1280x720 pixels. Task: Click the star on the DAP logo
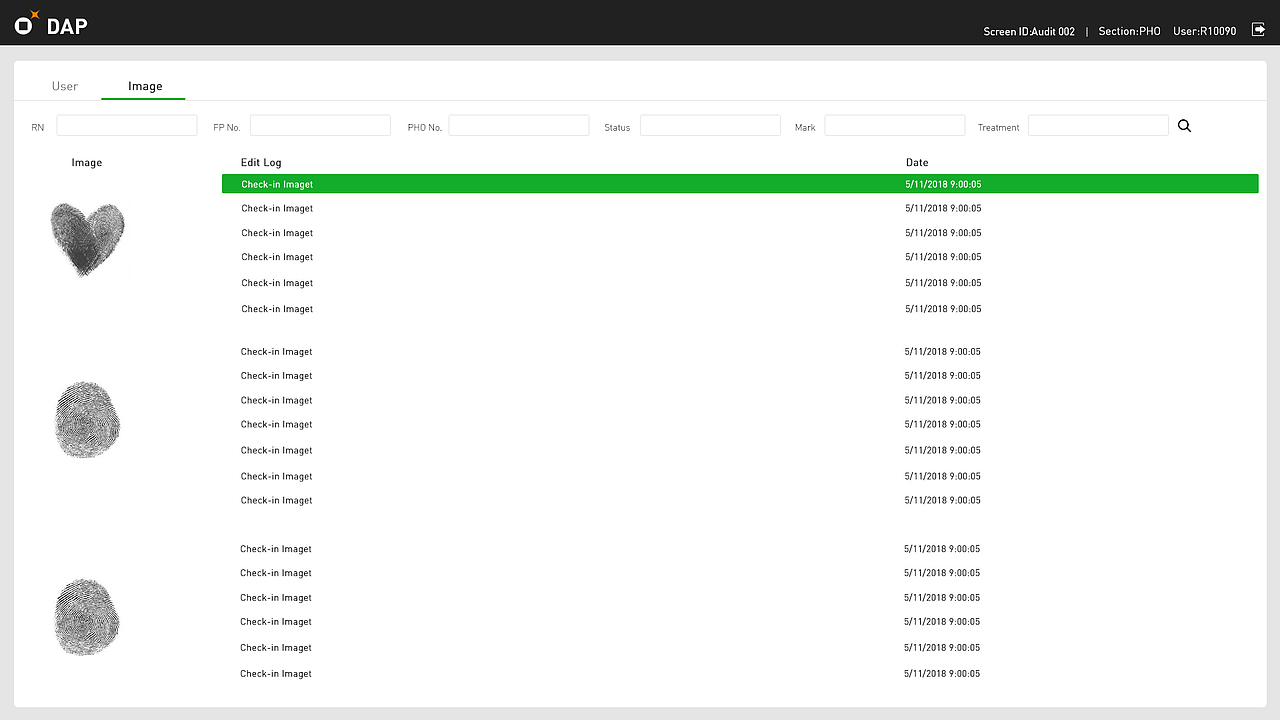coord(33,13)
